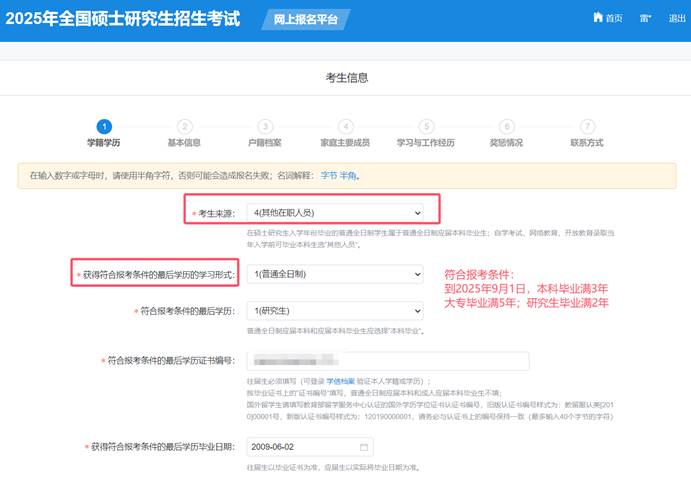Screen dimensions: 691x478
Task: Open the 半角 term explanation link
Action: point(349,175)
